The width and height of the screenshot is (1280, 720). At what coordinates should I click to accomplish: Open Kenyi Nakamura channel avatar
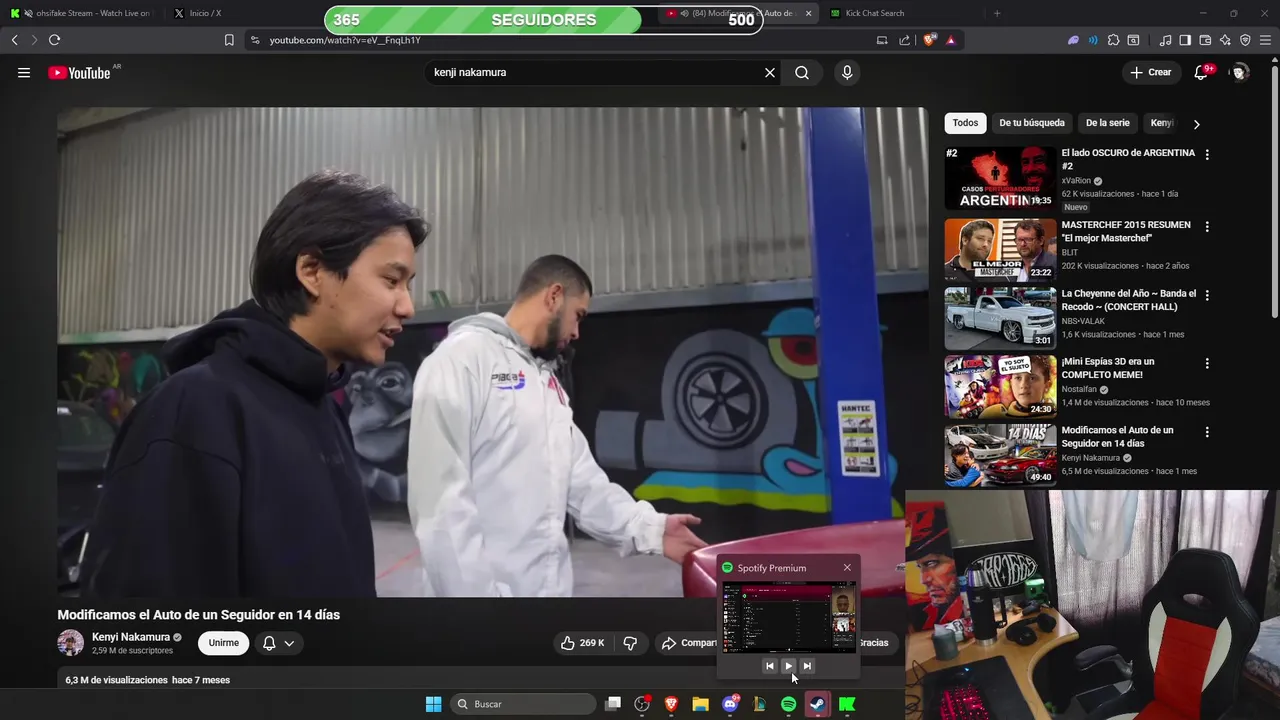(71, 643)
